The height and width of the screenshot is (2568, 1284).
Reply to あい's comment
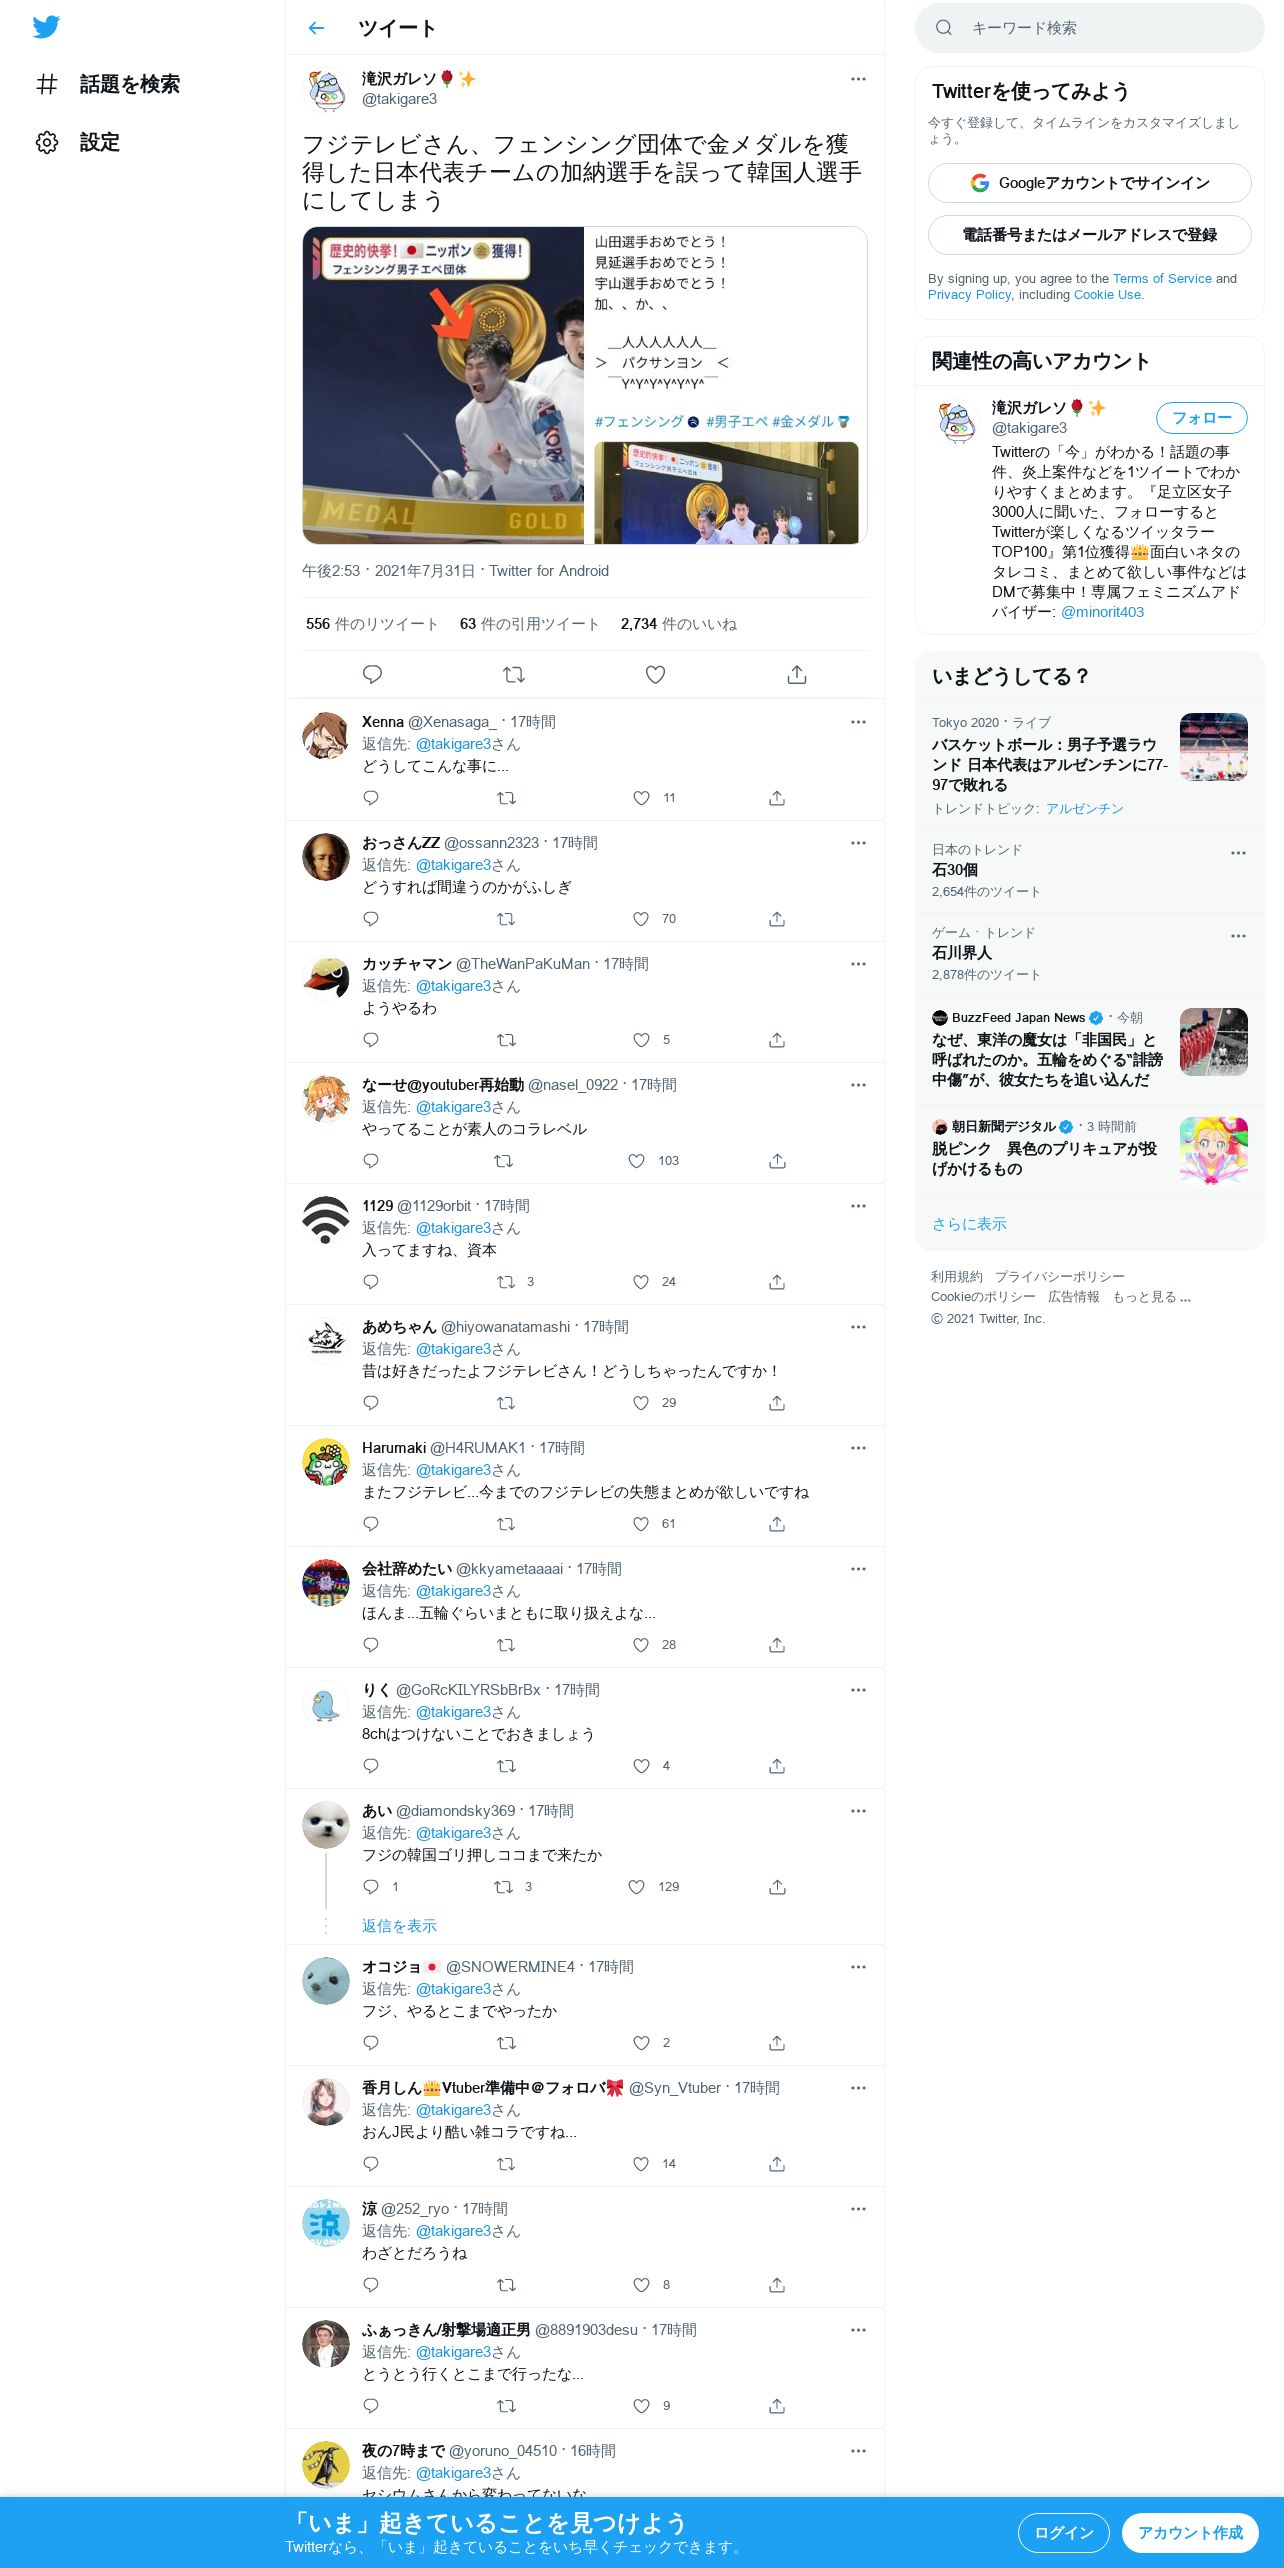371,1887
